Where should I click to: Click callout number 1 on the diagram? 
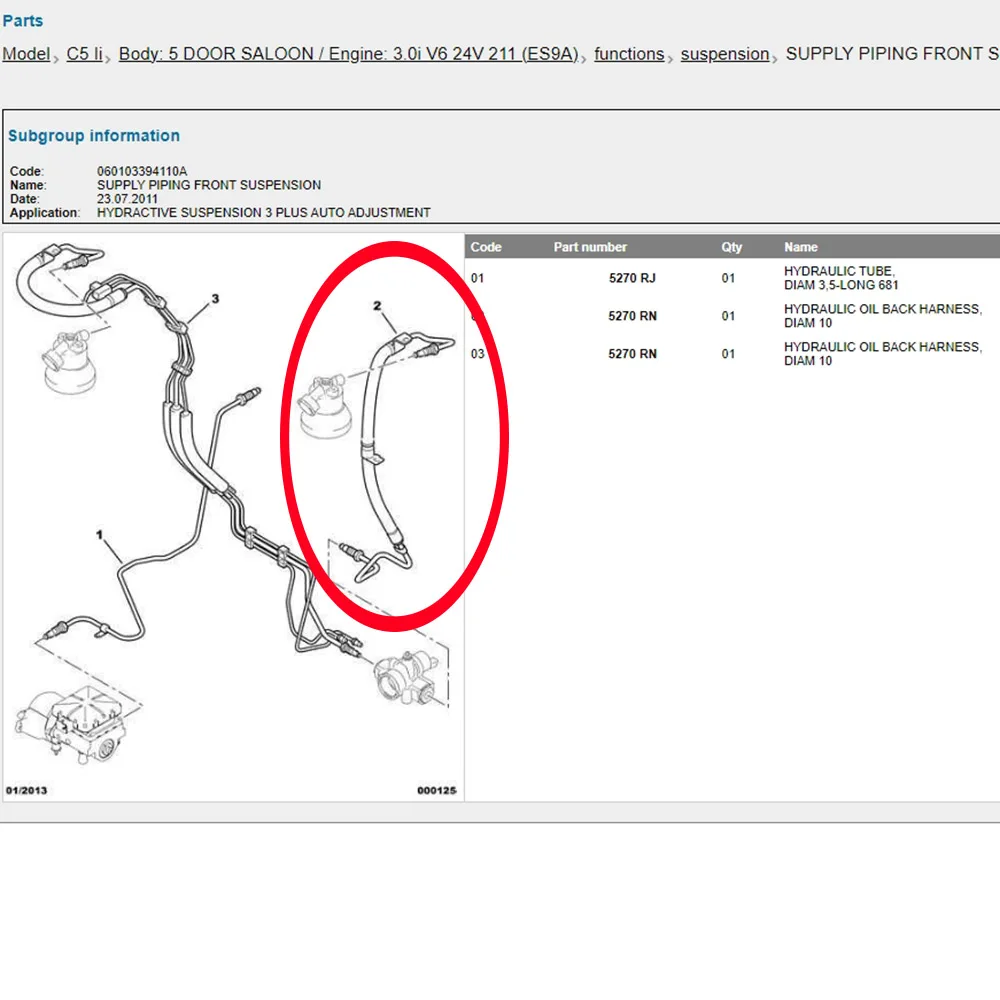click(x=99, y=534)
